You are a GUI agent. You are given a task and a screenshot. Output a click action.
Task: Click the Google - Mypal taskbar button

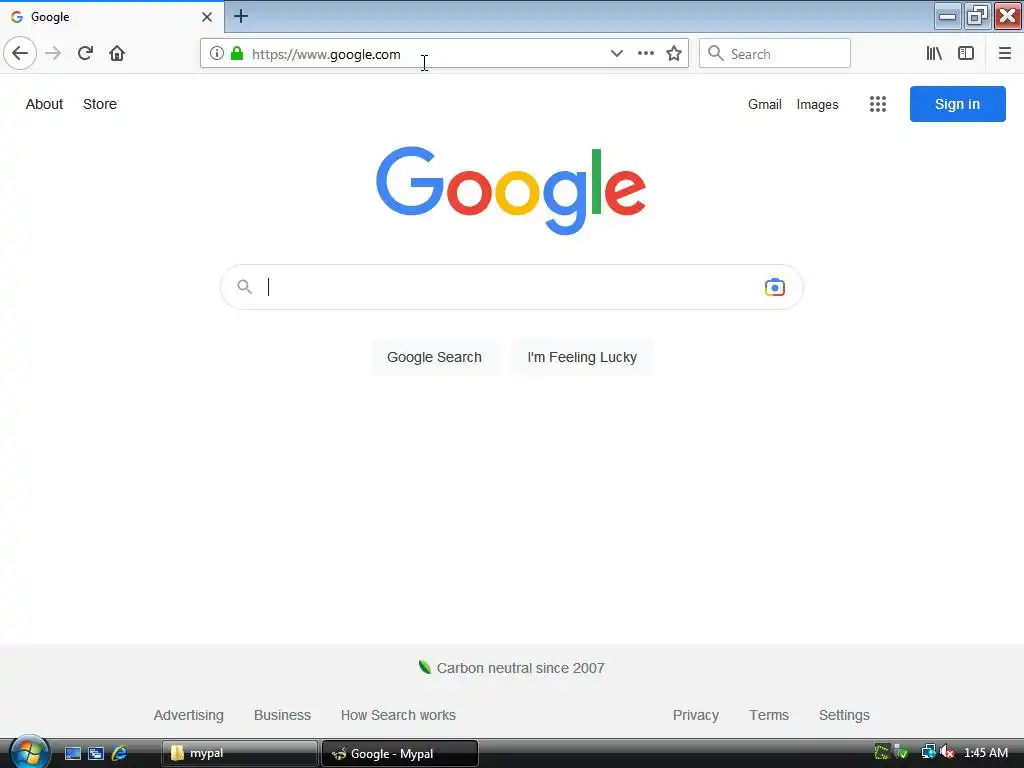point(400,754)
